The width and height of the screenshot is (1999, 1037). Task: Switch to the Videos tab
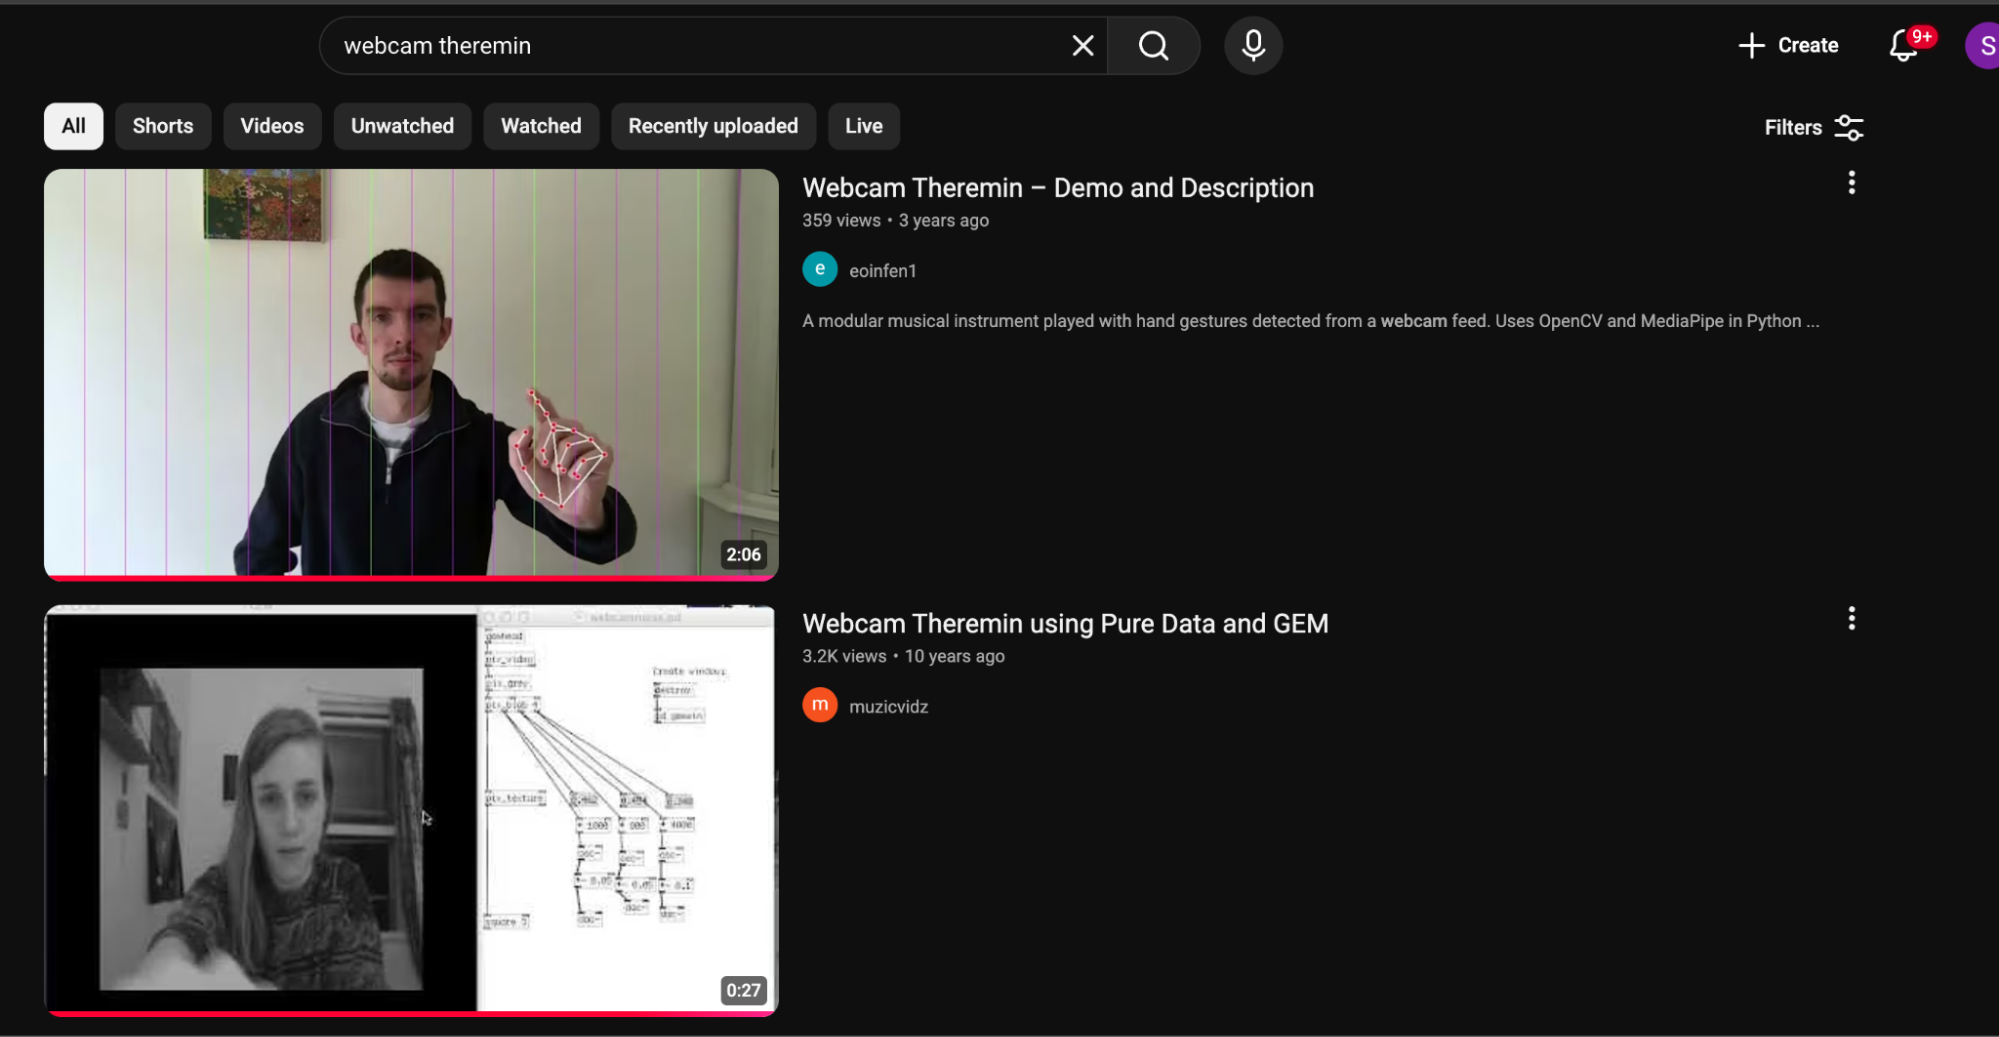(x=271, y=126)
